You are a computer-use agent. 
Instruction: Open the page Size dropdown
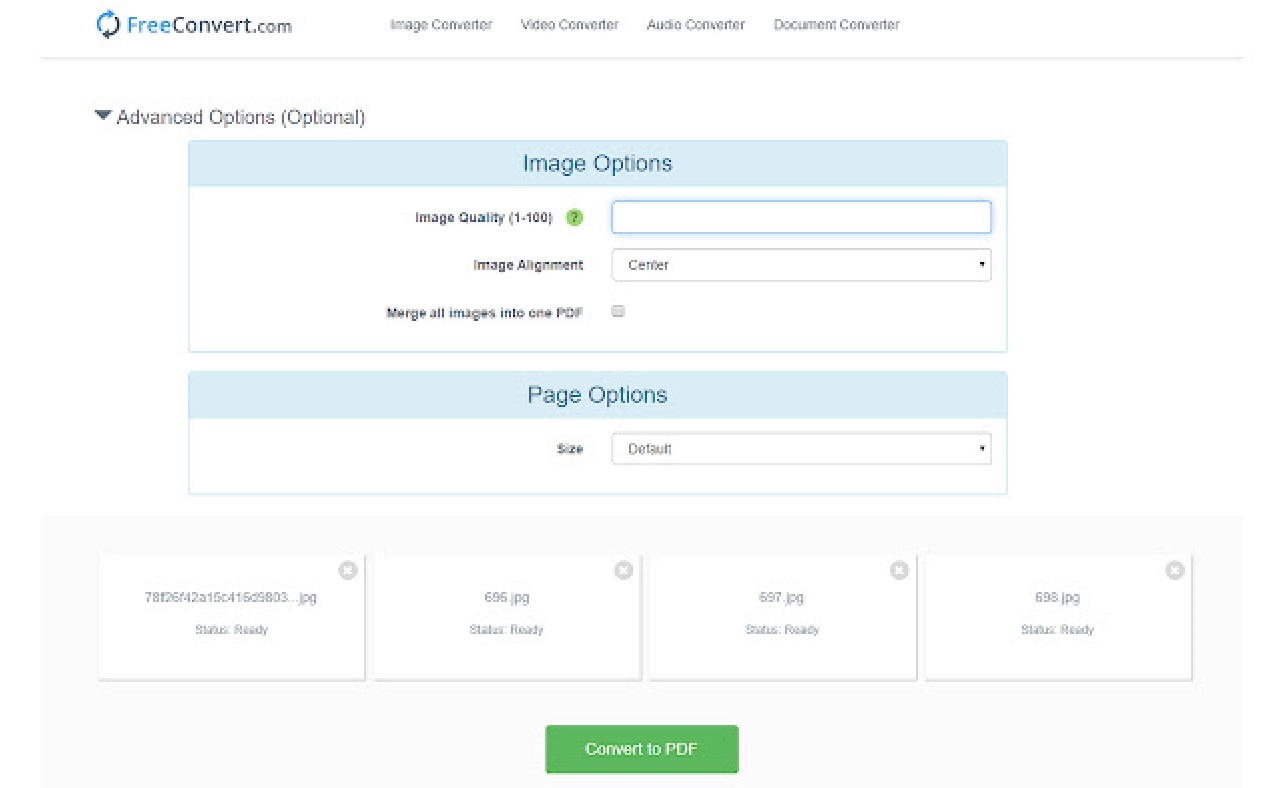tap(801, 449)
